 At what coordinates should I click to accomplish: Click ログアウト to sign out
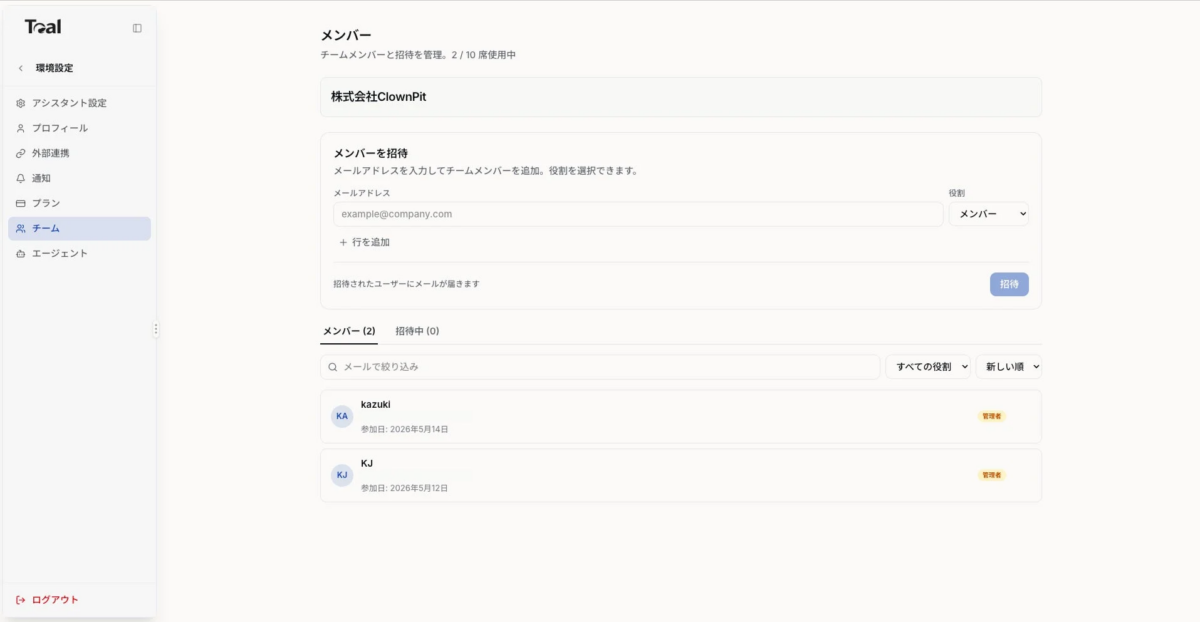(x=47, y=600)
